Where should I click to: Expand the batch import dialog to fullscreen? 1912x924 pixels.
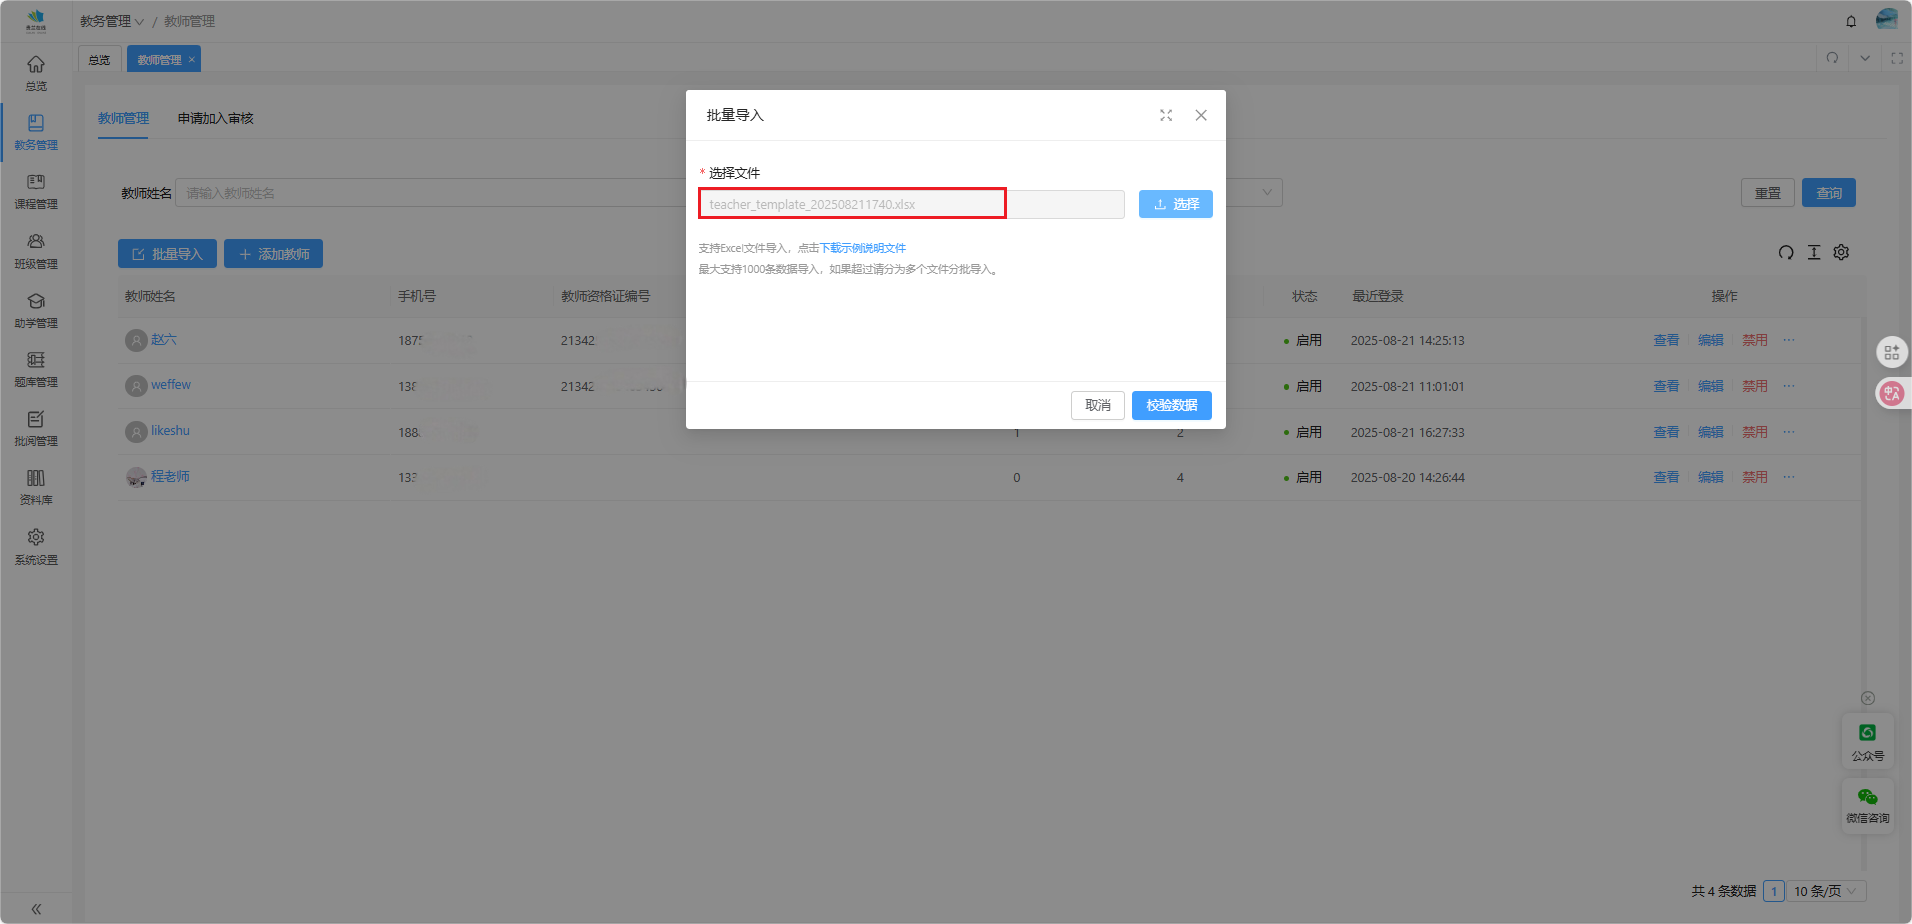(1166, 115)
